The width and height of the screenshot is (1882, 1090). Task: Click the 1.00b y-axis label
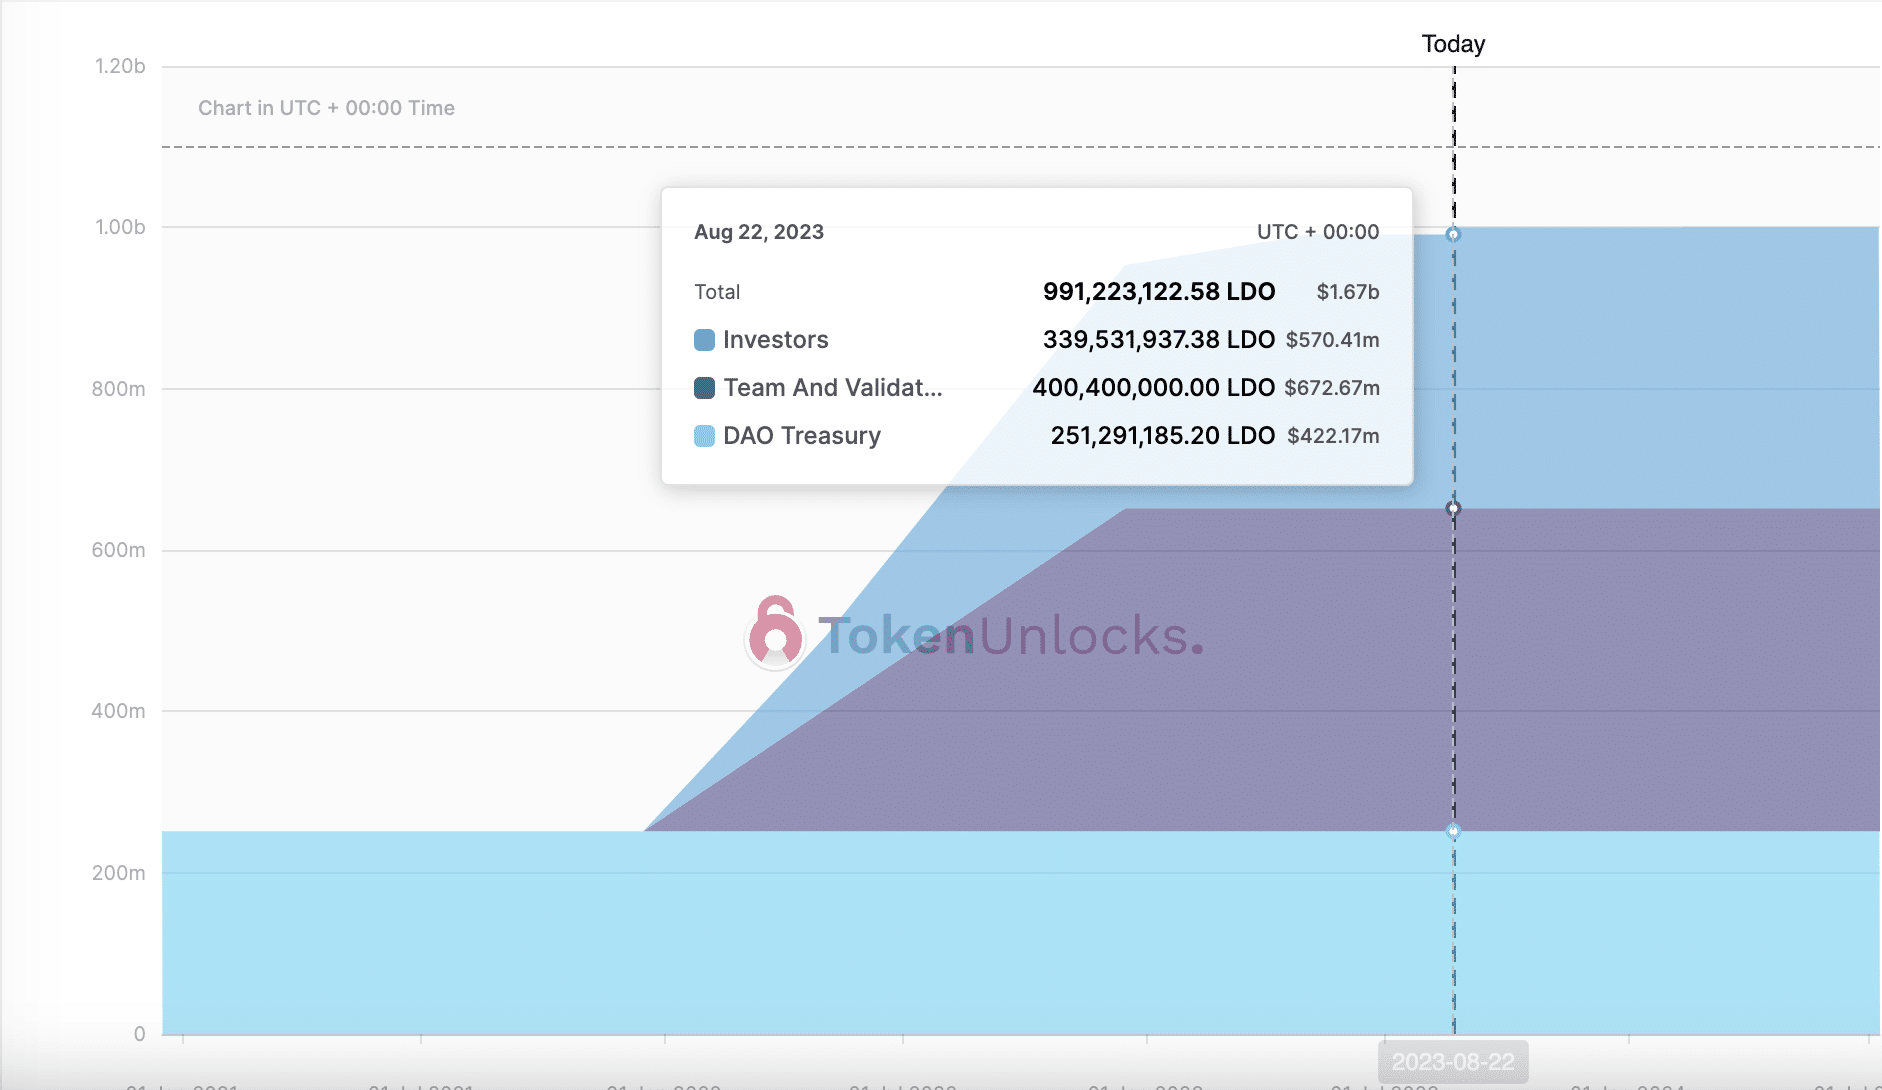(120, 227)
